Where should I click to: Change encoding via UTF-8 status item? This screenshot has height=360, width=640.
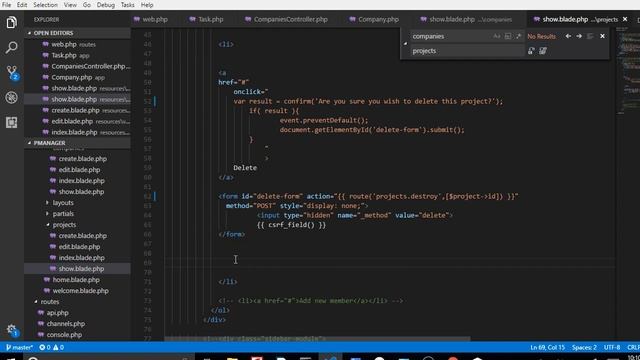pyautogui.click(x=611, y=347)
